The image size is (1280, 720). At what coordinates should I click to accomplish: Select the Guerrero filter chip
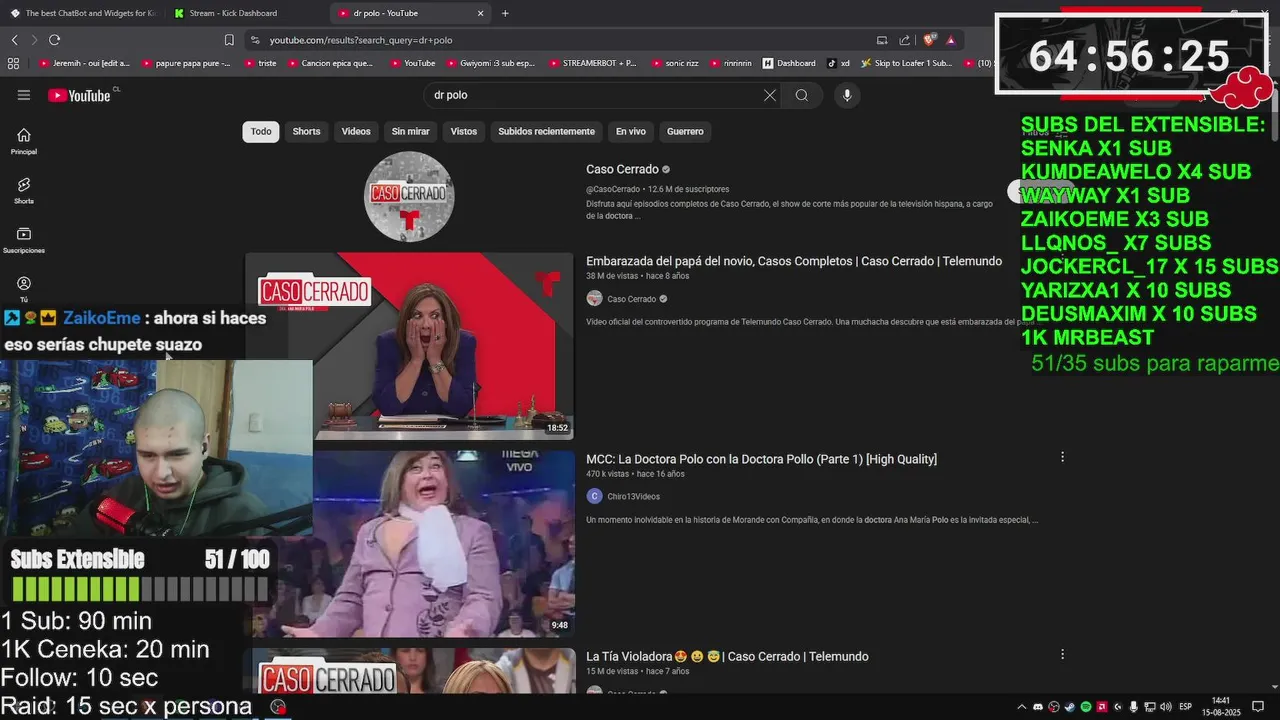(685, 131)
